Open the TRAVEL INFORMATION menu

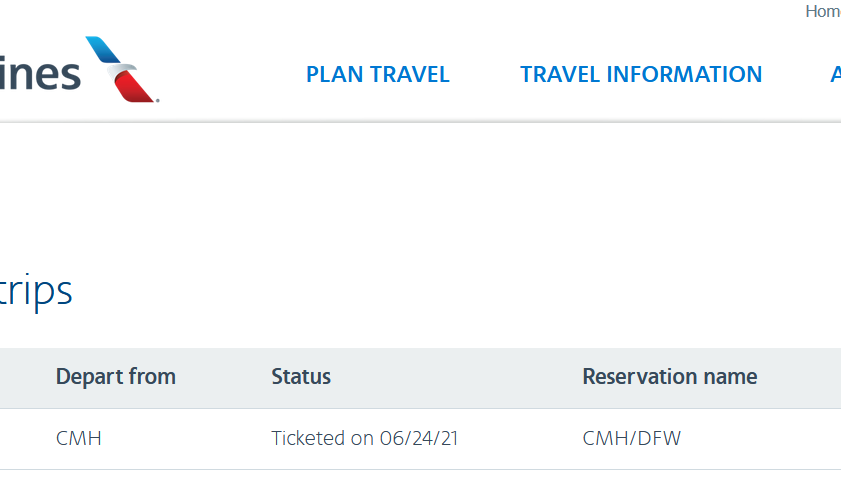point(641,75)
